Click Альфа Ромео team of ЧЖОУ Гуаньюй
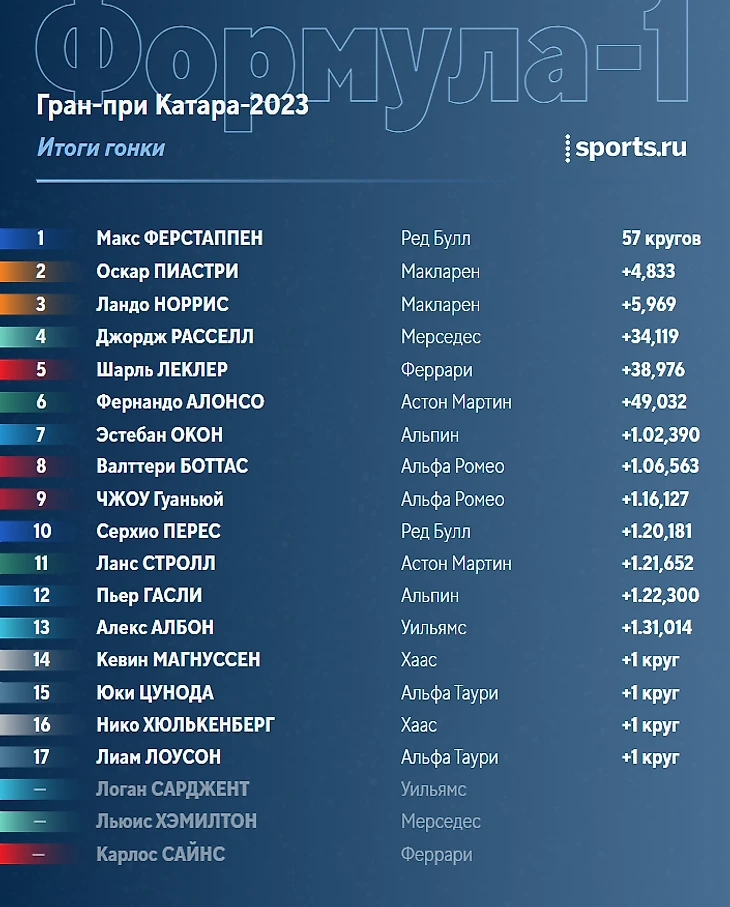Image resolution: width=730 pixels, height=907 pixels. tap(452, 500)
